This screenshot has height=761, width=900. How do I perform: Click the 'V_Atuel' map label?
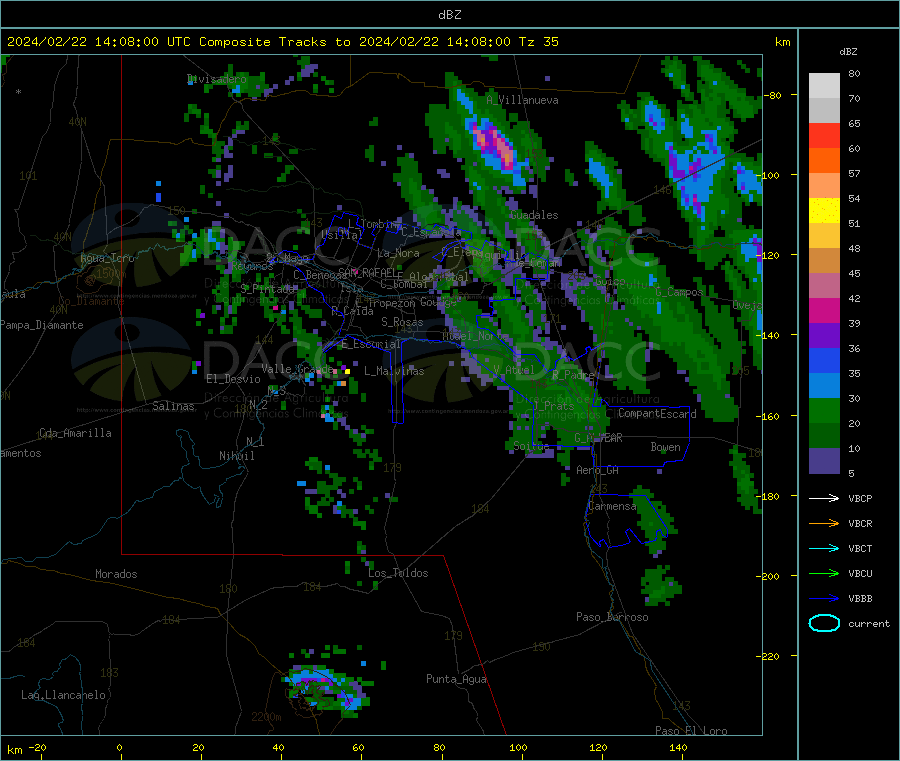point(514,370)
